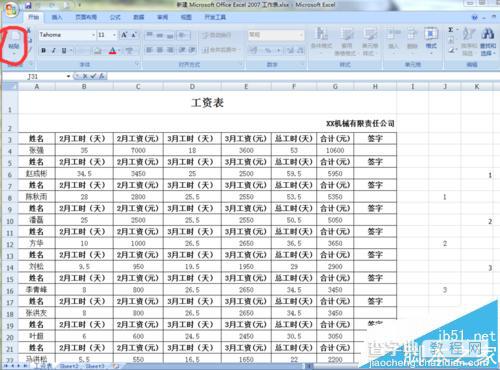Open the Tahoma font name dropdown
Image resolution: width=500 pixels, height=370 pixels.
[93, 35]
